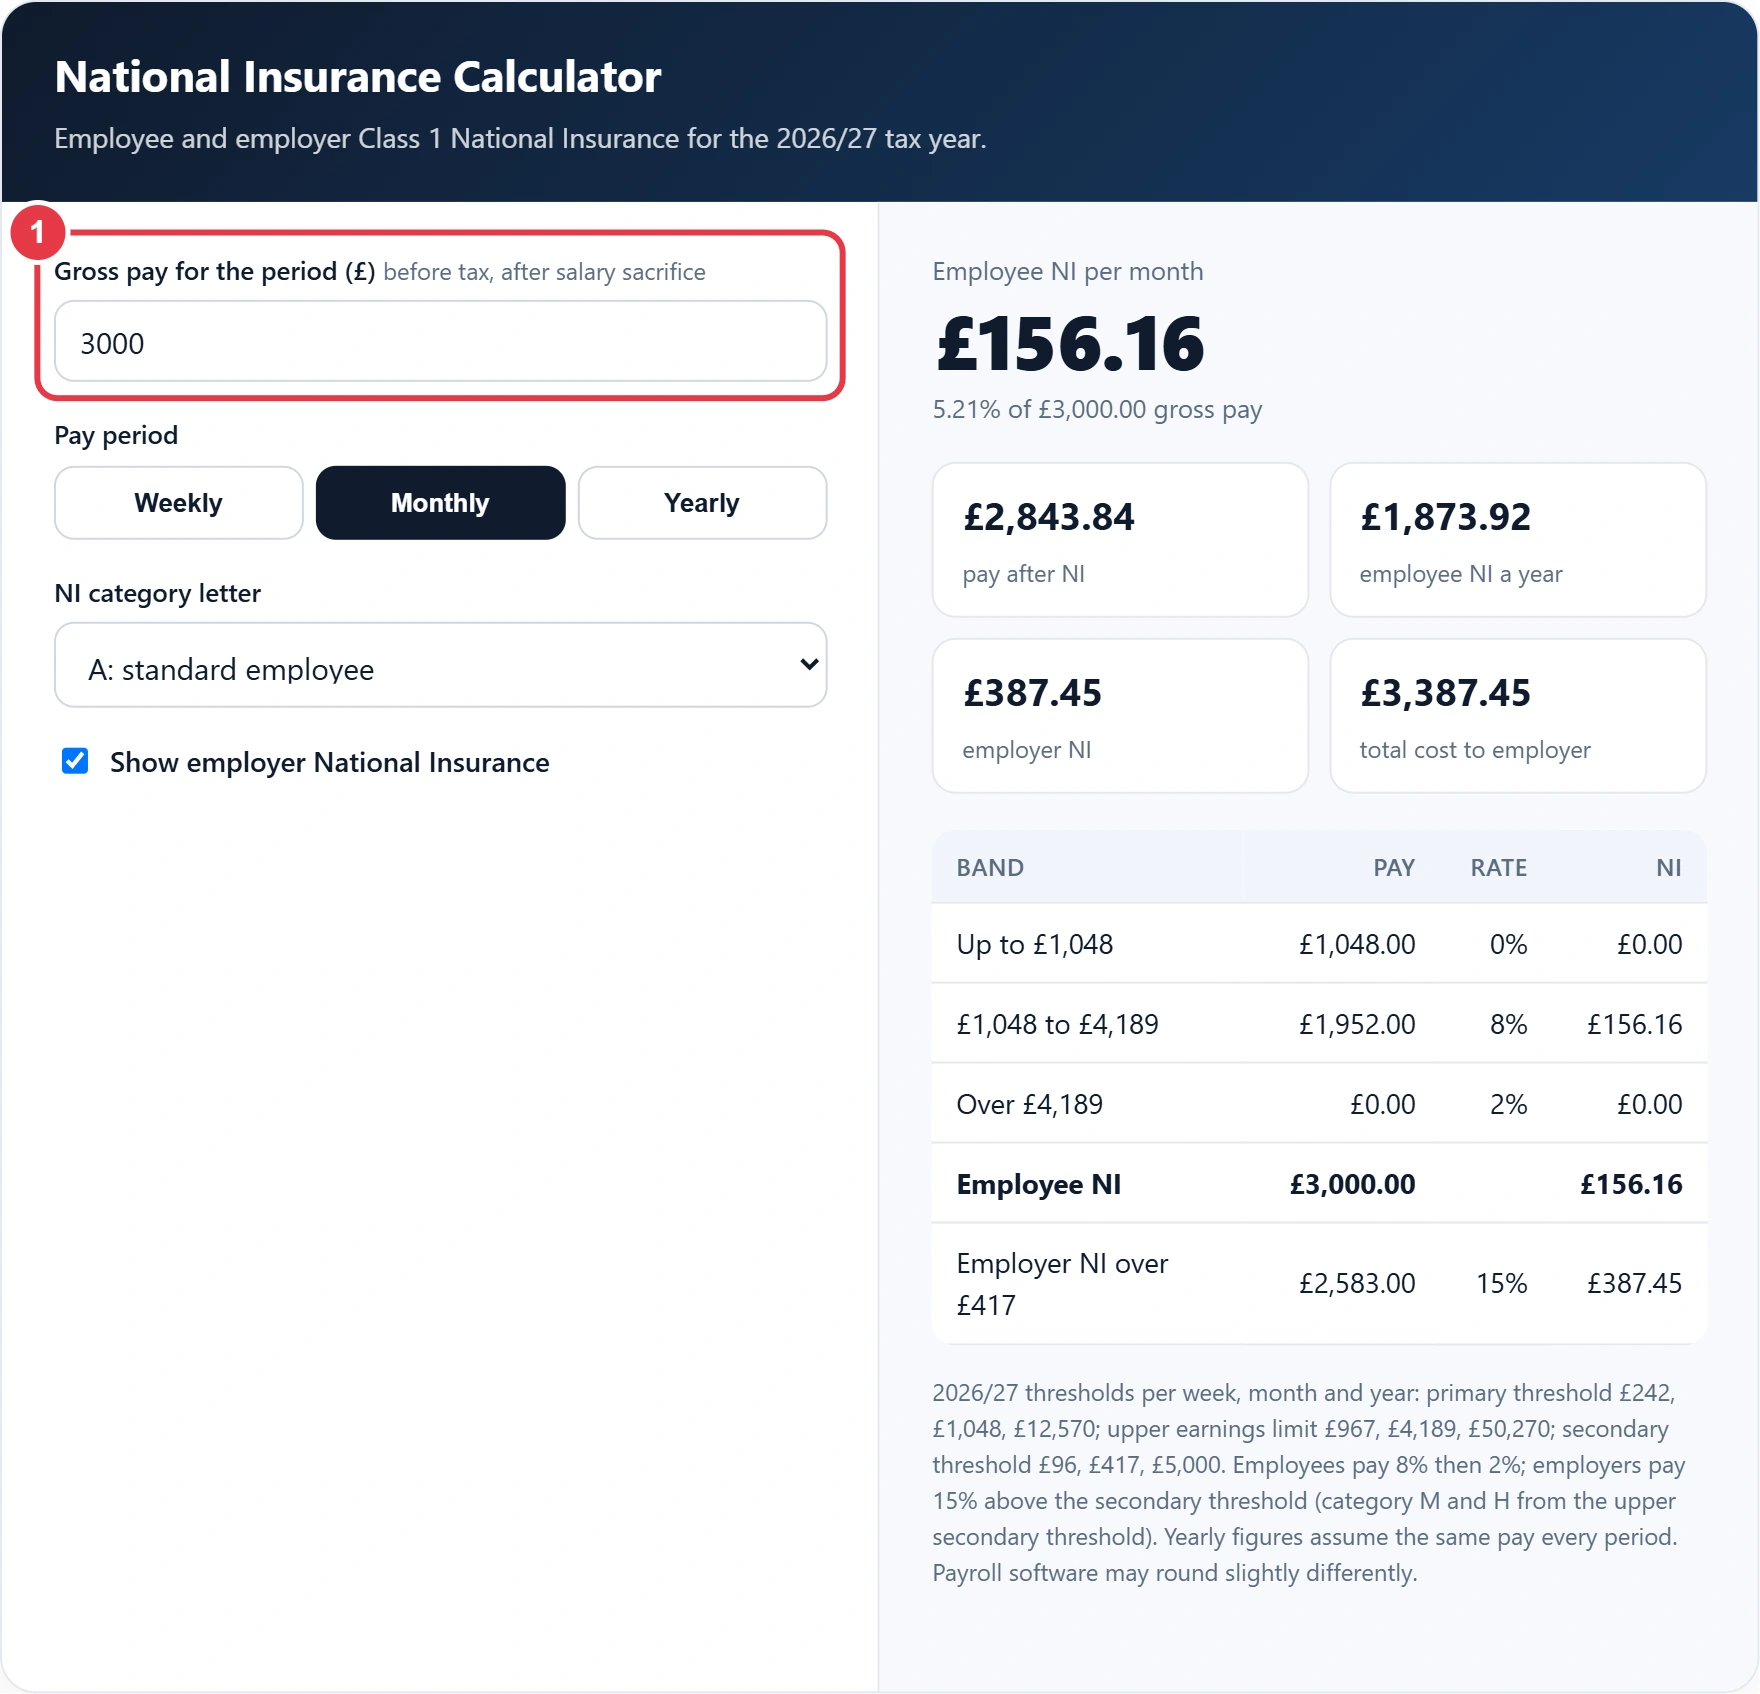1760x1694 pixels.
Task: Click the 'Over £4,189' band row
Action: point(1319,1104)
